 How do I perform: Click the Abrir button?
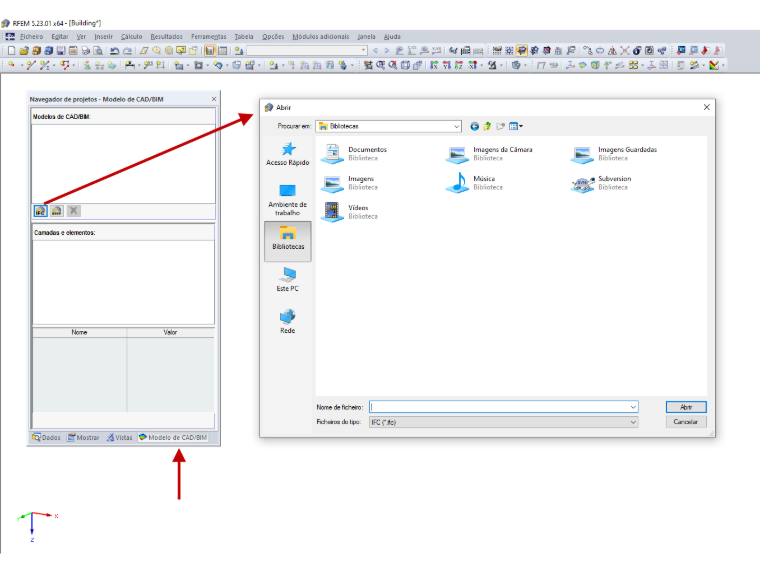tap(686, 407)
